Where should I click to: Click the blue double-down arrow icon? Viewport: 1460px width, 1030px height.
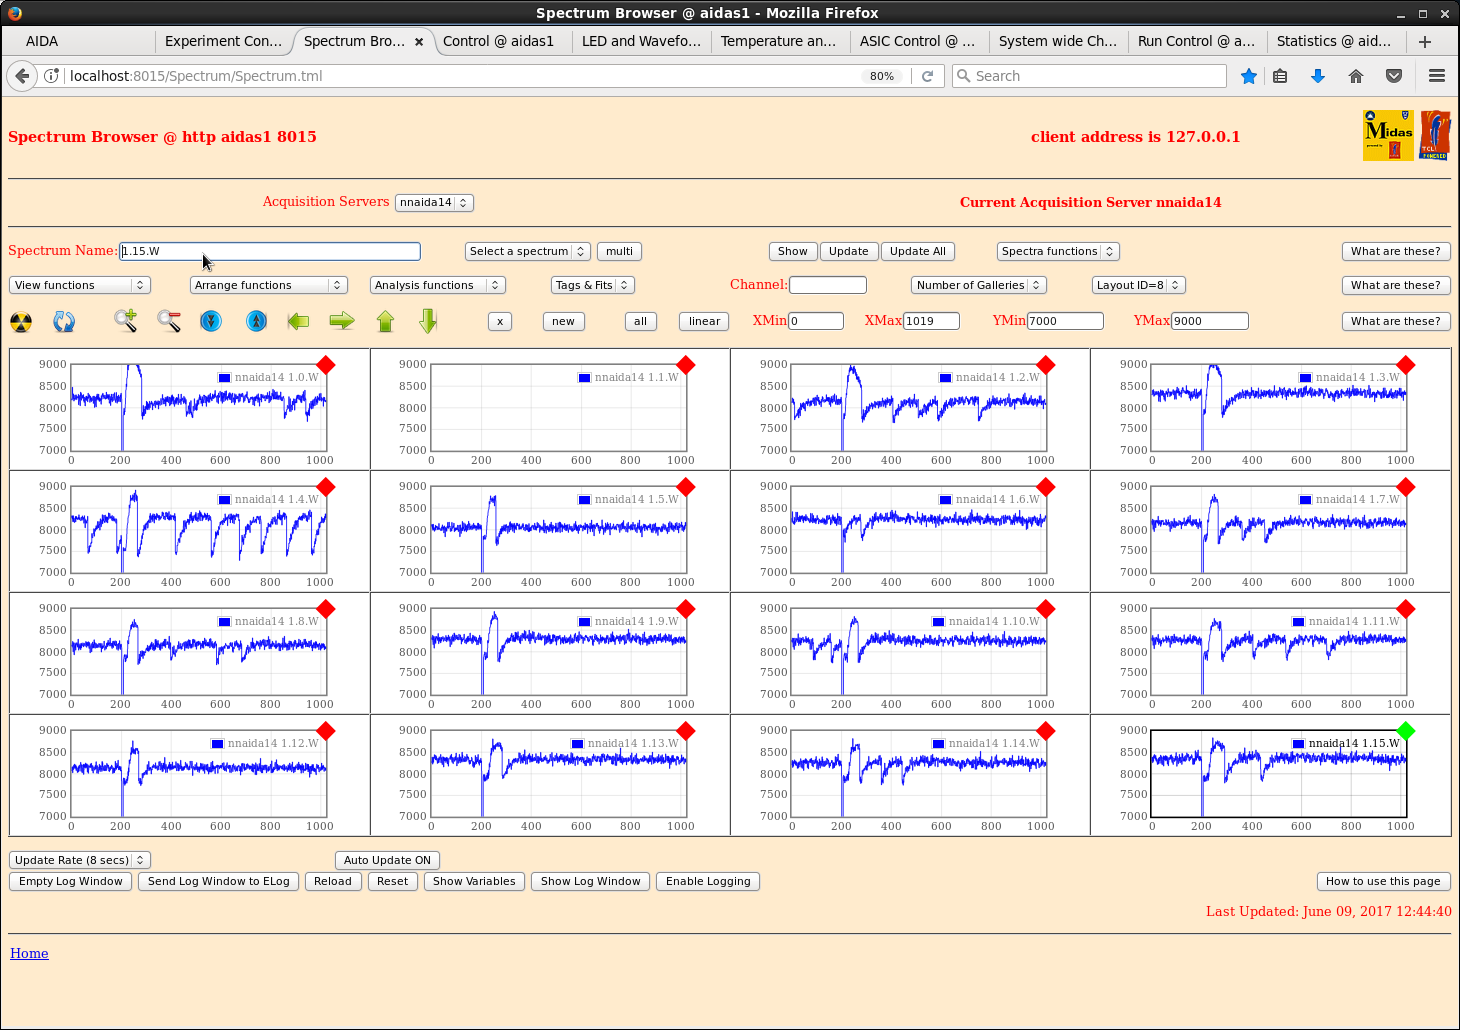pyautogui.click(x=211, y=321)
